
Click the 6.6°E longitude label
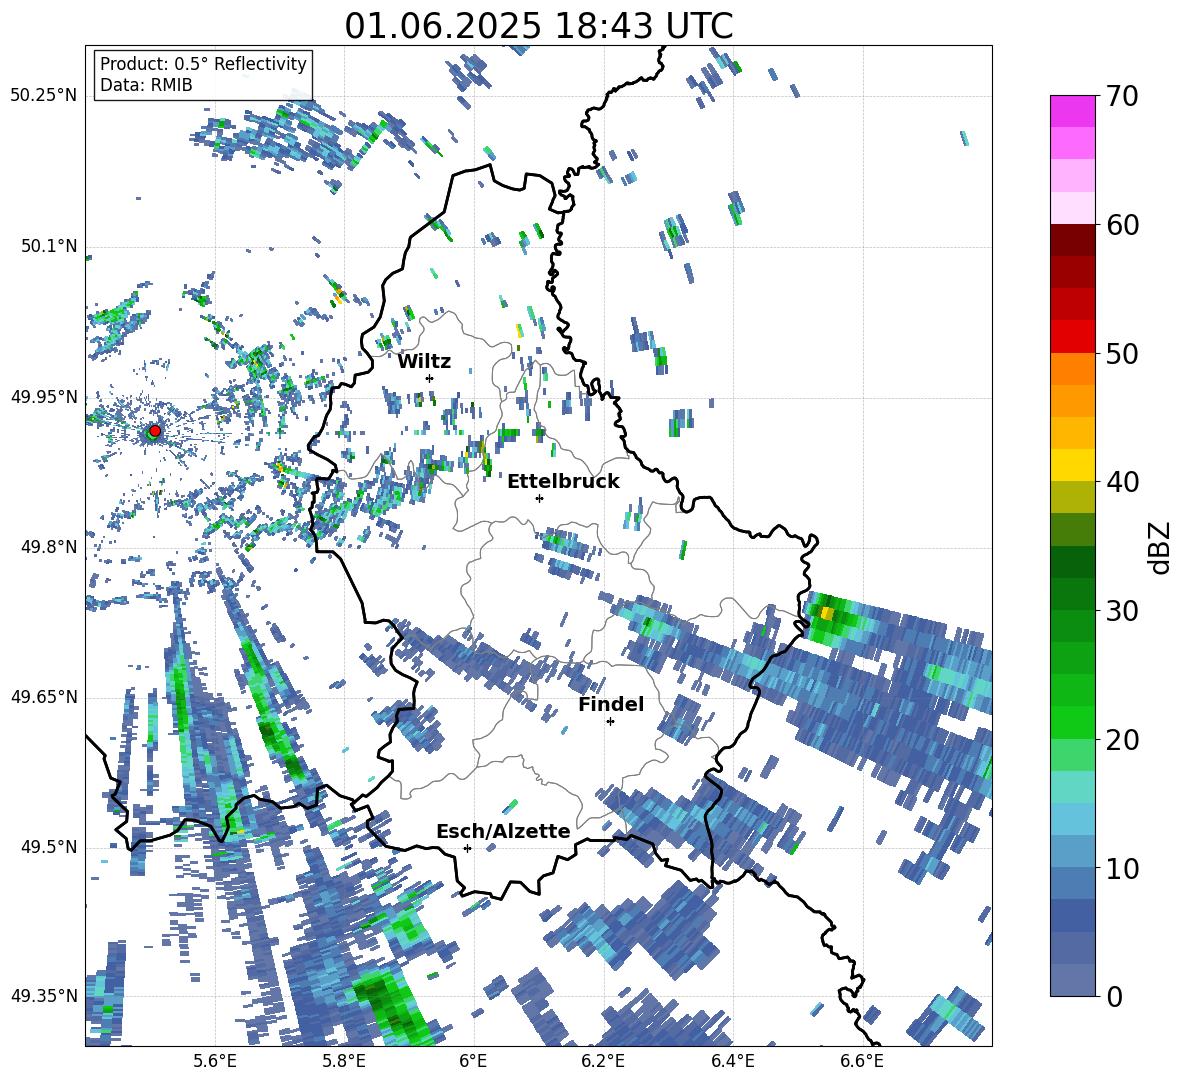(862, 1061)
